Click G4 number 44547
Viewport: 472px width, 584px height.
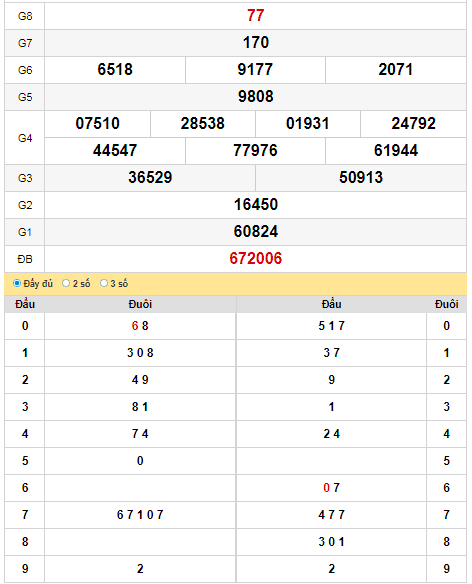[x=115, y=150]
